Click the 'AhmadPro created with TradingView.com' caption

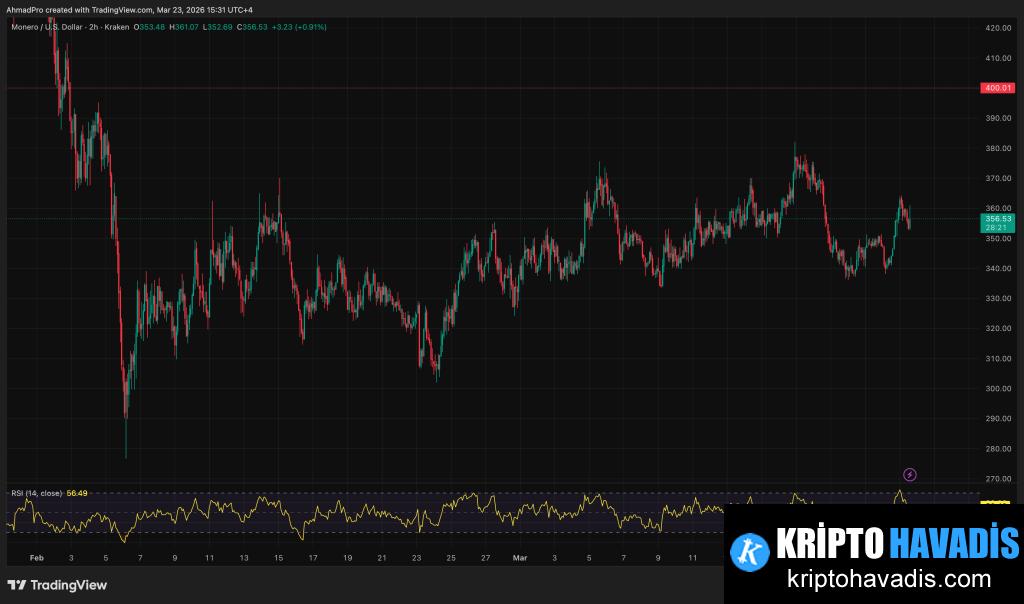[x=128, y=9]
